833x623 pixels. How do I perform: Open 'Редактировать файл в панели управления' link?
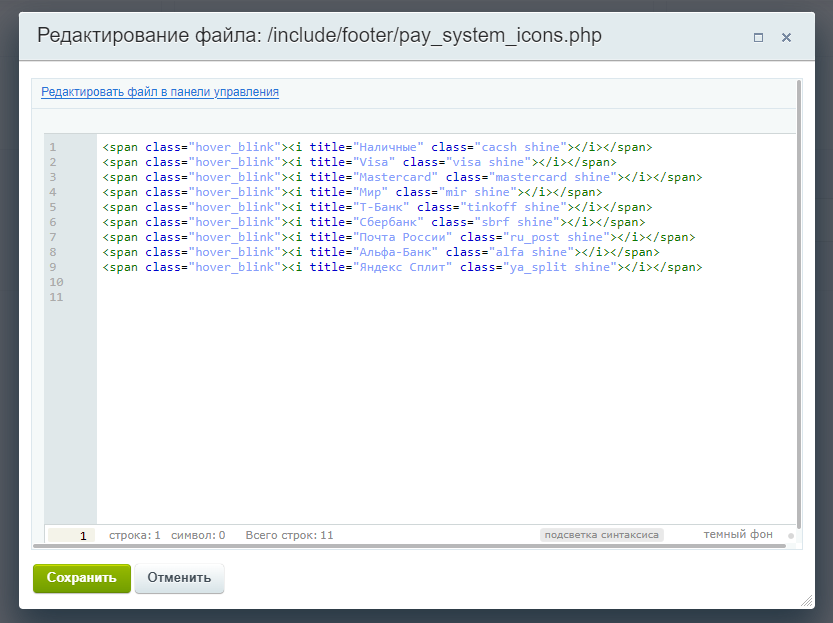[160, 92]
